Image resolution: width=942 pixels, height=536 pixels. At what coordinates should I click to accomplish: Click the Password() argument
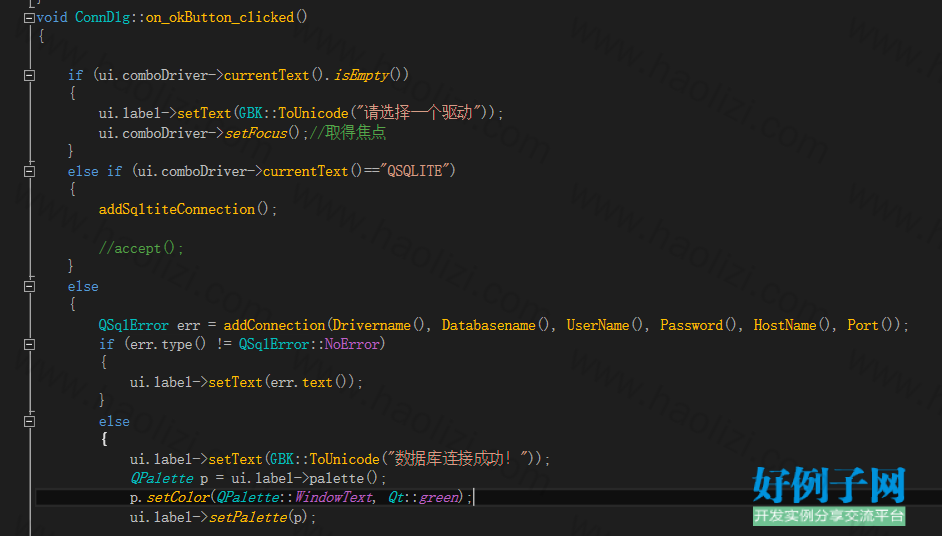pos(699,325)
